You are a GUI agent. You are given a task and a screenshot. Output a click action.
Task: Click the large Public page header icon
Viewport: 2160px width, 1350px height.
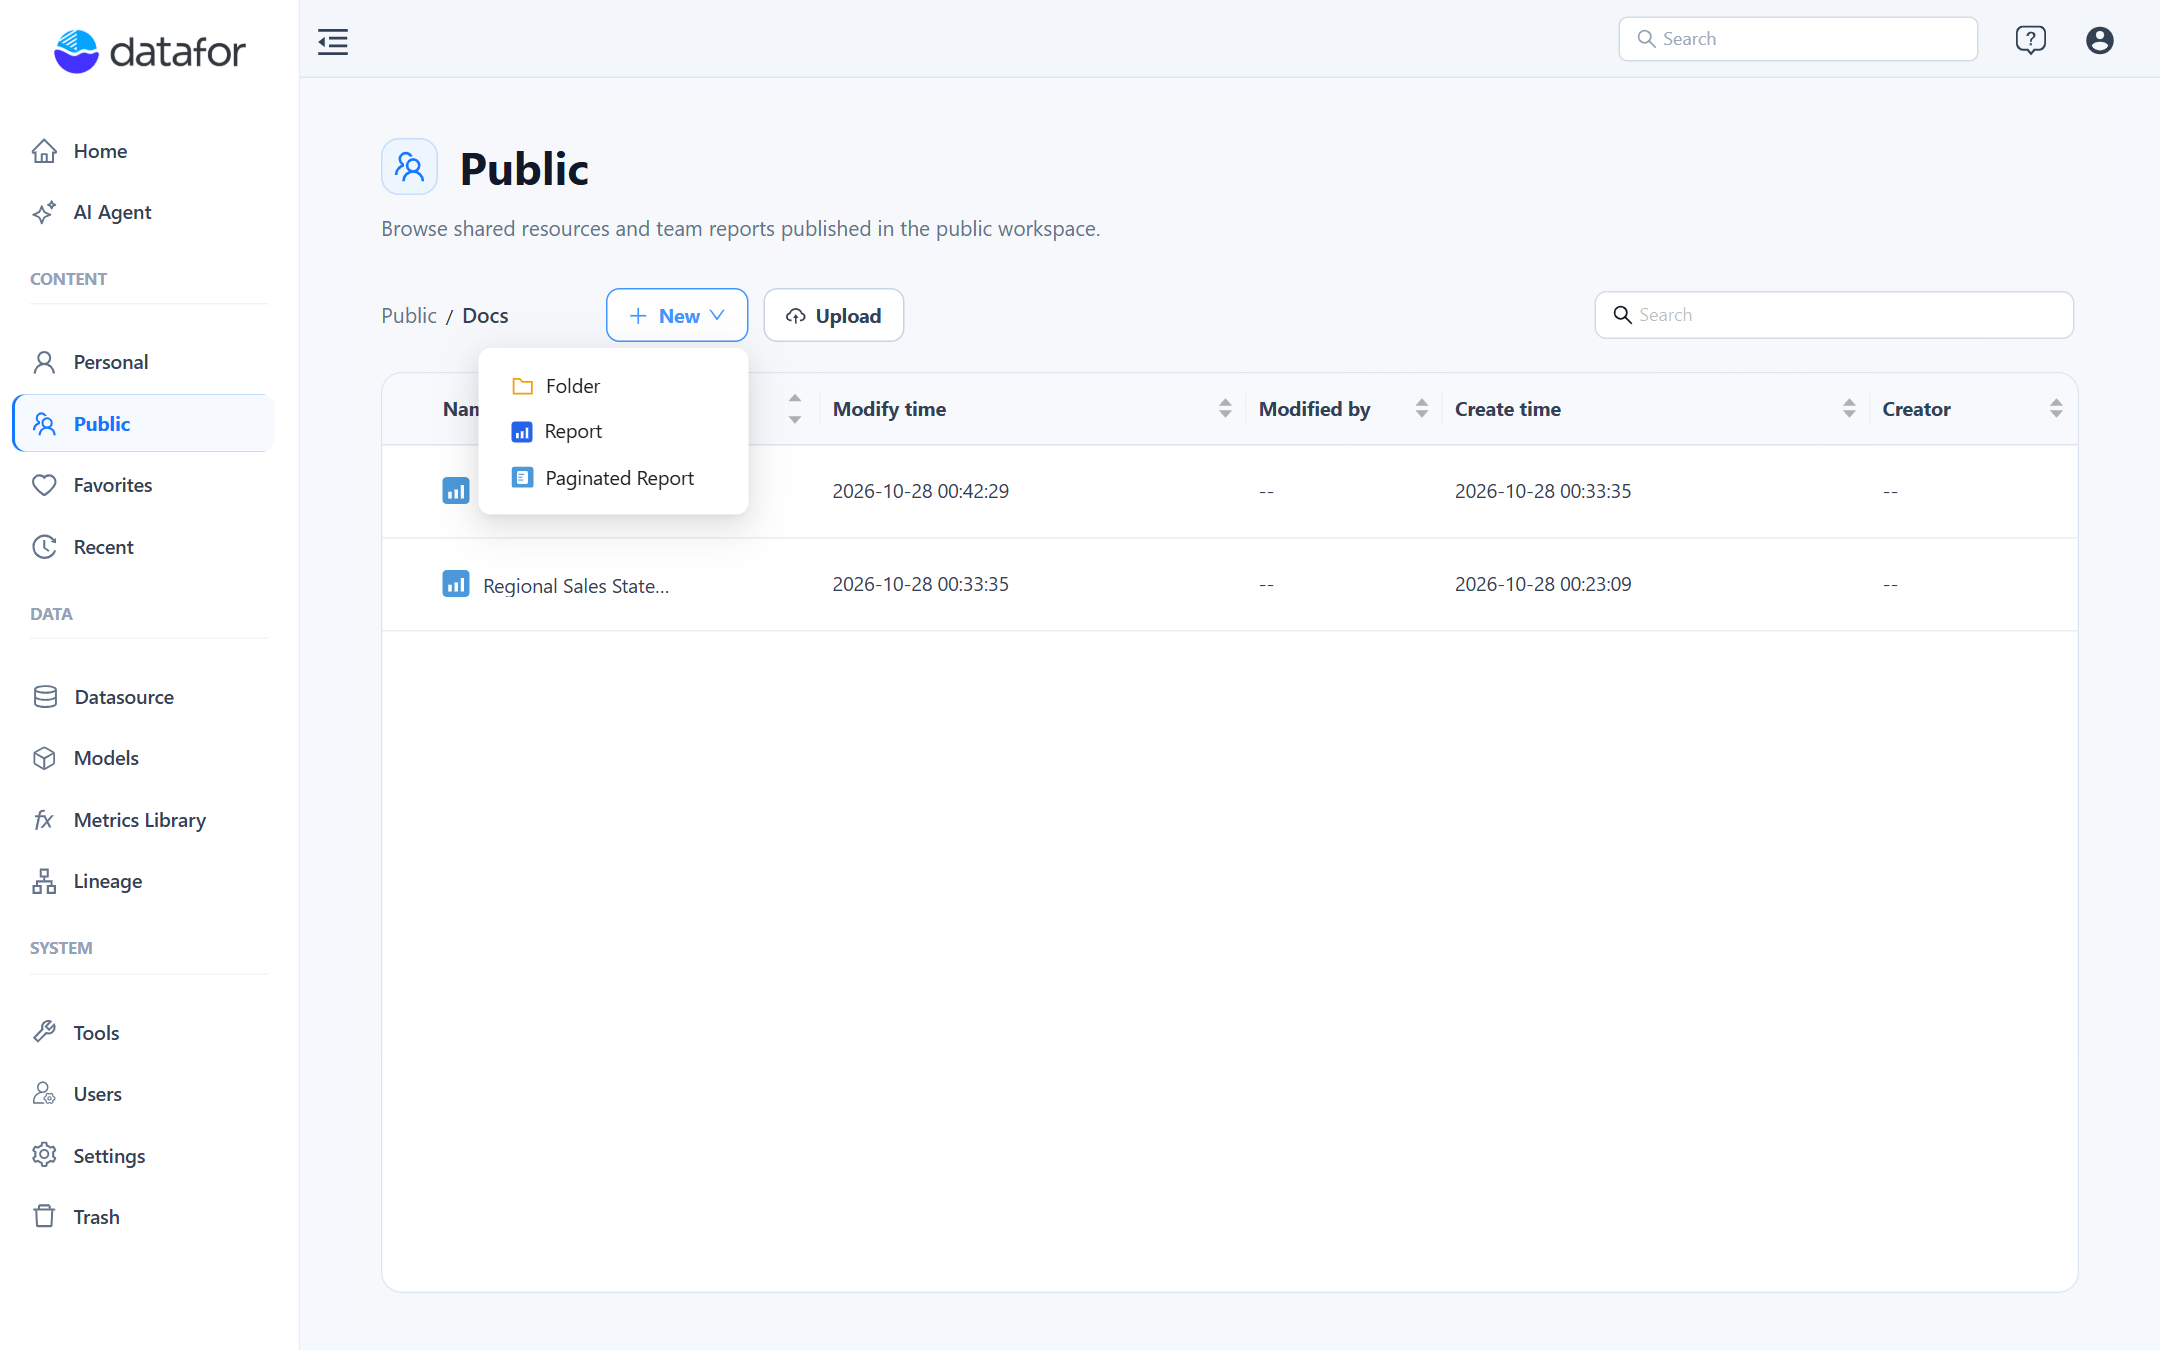(x=409, y=166)
